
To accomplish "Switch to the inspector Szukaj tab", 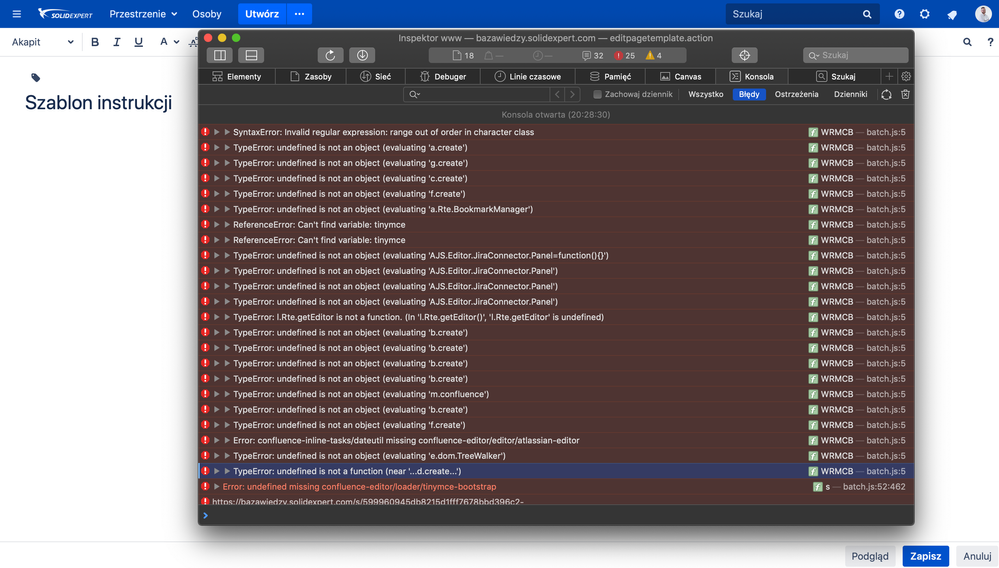I will (836, 76).
